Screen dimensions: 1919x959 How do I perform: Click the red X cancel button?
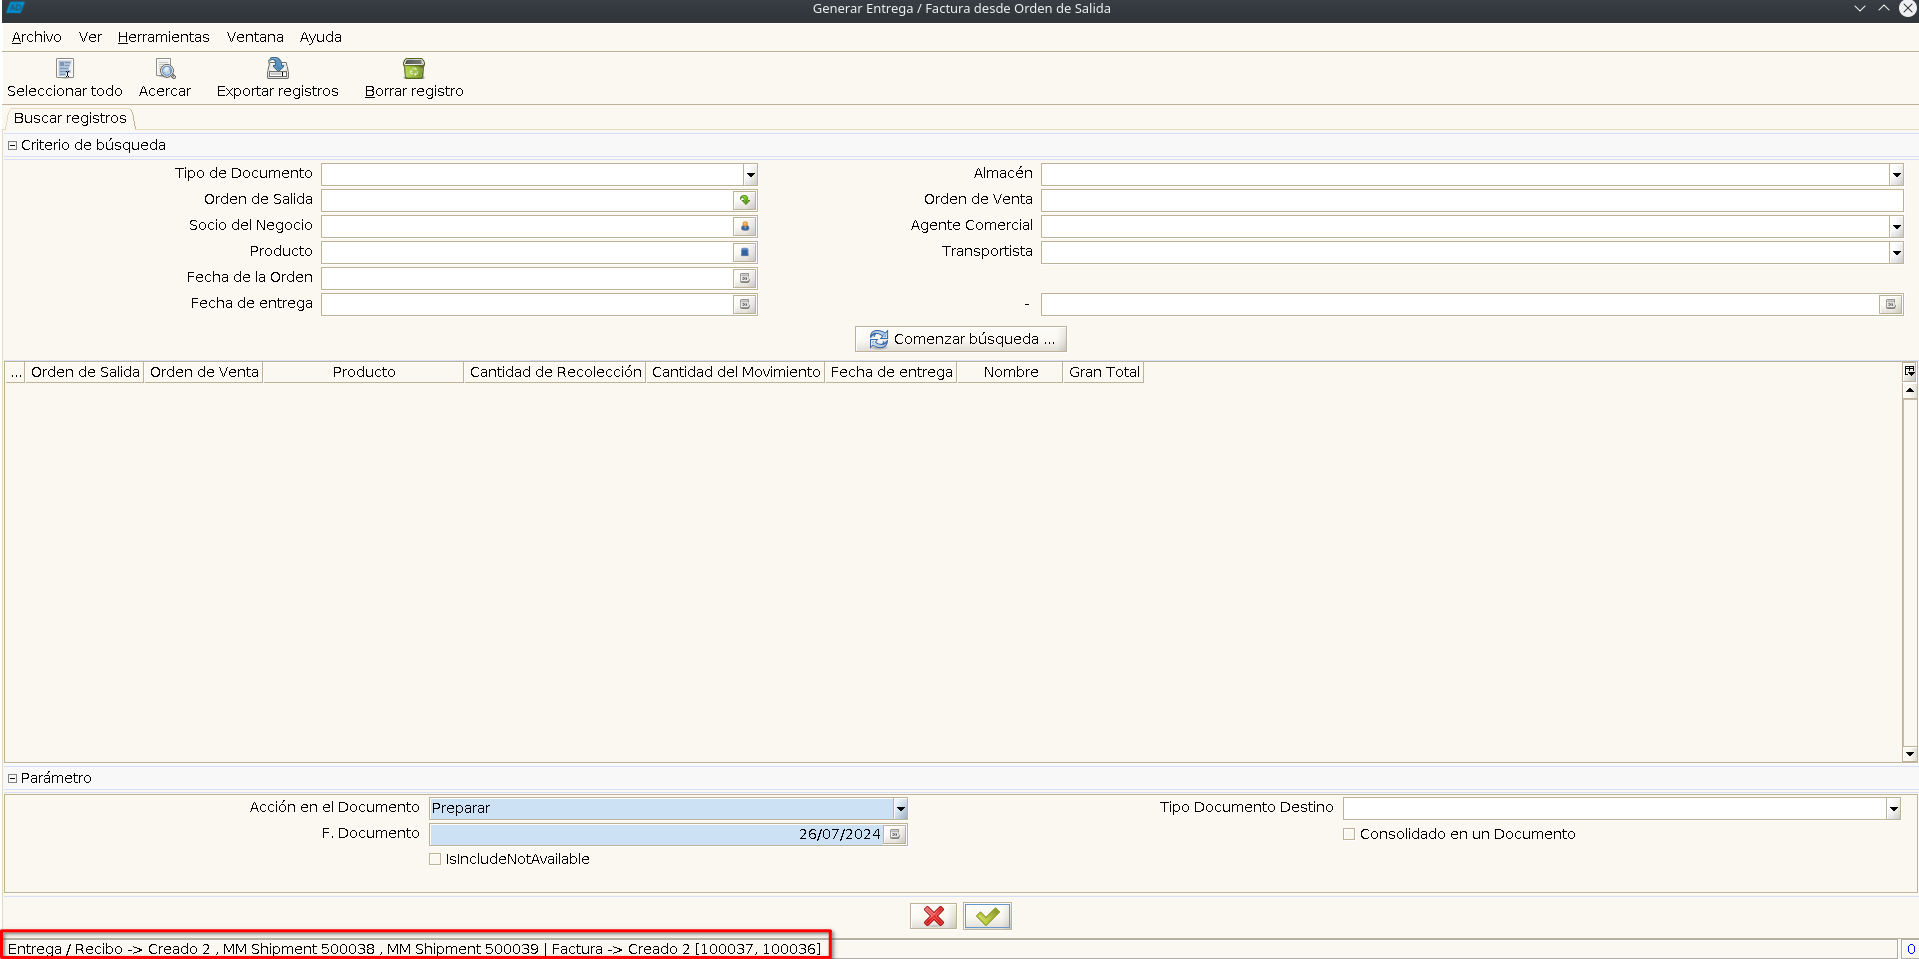click(934, 916)
